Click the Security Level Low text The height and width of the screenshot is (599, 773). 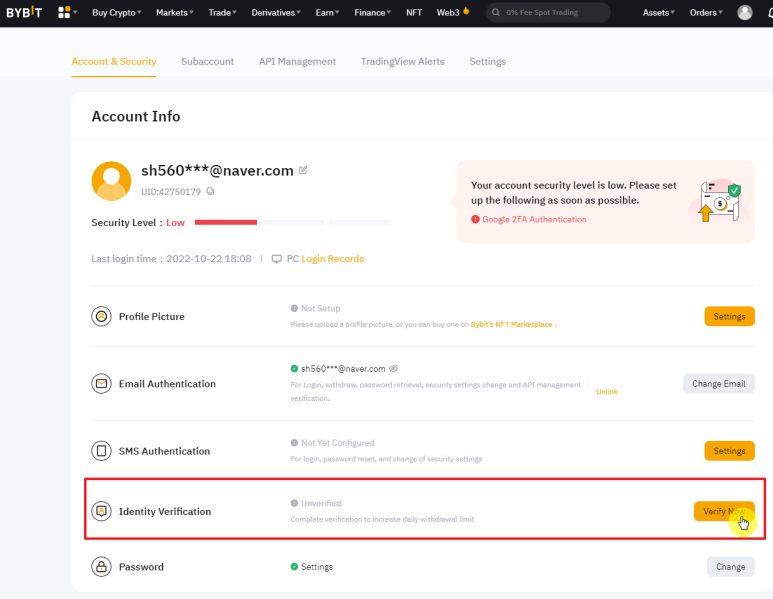coord(138,223)
